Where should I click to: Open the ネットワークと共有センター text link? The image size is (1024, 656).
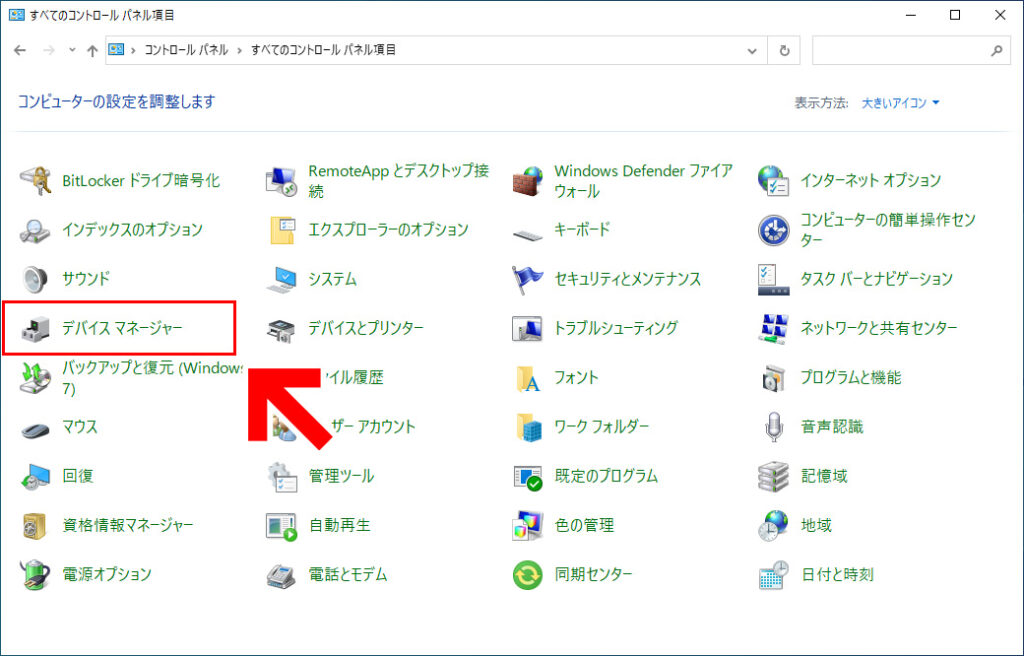pyautogui.click(x=879, y=328)
